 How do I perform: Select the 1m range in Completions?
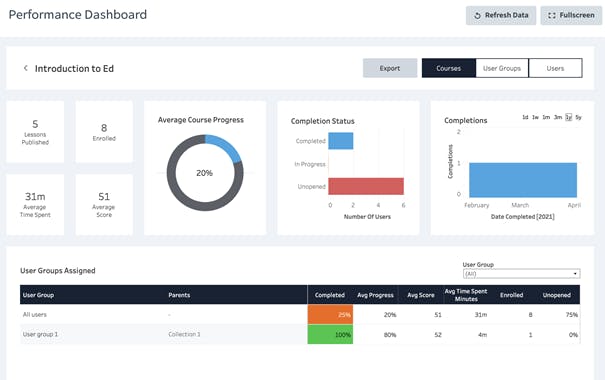[546, 117]
